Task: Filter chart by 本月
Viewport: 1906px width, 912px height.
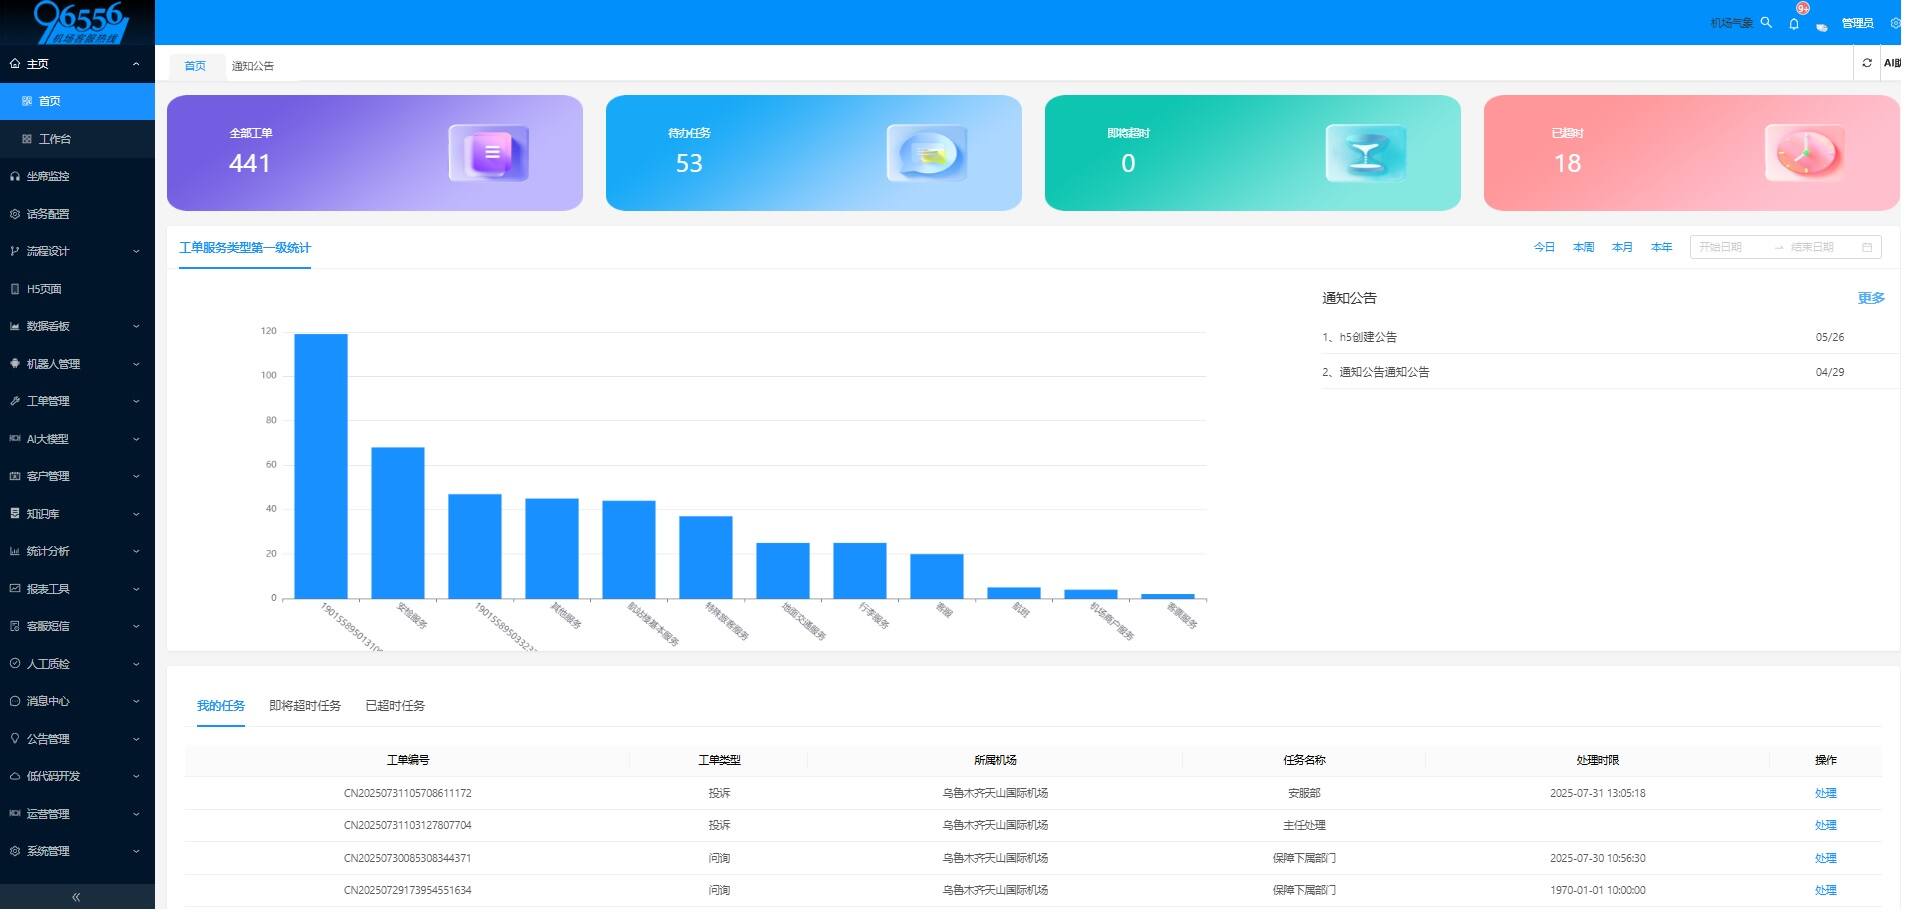Action: pyautogui.click(x=1621, y=247)
